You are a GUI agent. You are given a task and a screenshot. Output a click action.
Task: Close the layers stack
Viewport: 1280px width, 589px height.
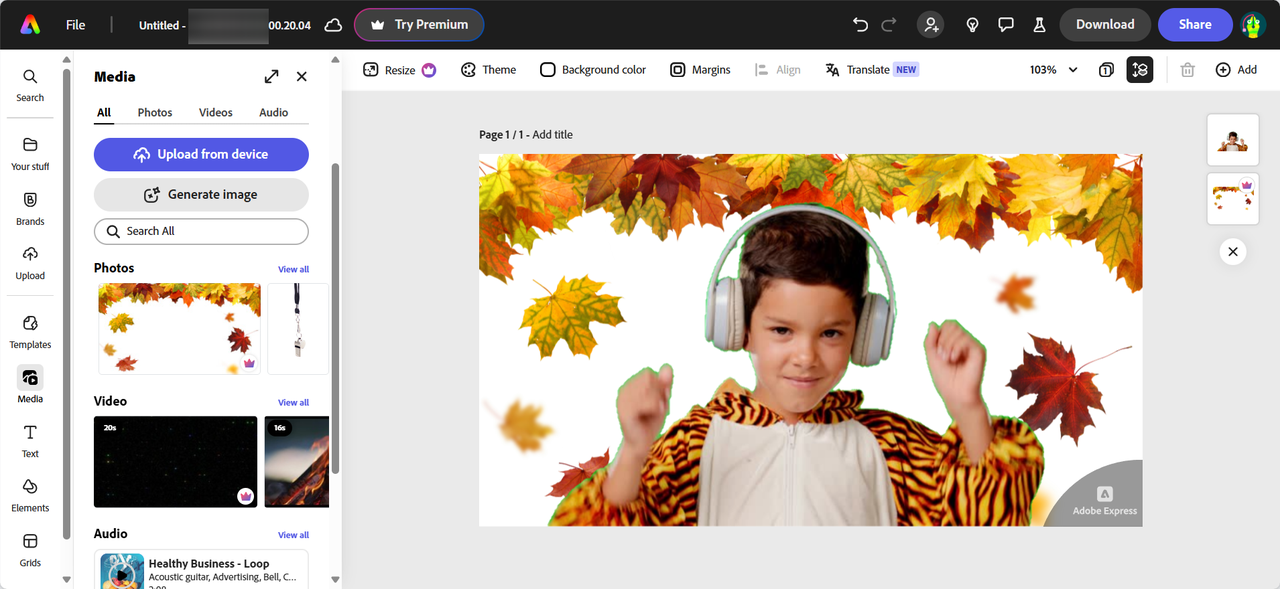click(x=1233, y=252)
